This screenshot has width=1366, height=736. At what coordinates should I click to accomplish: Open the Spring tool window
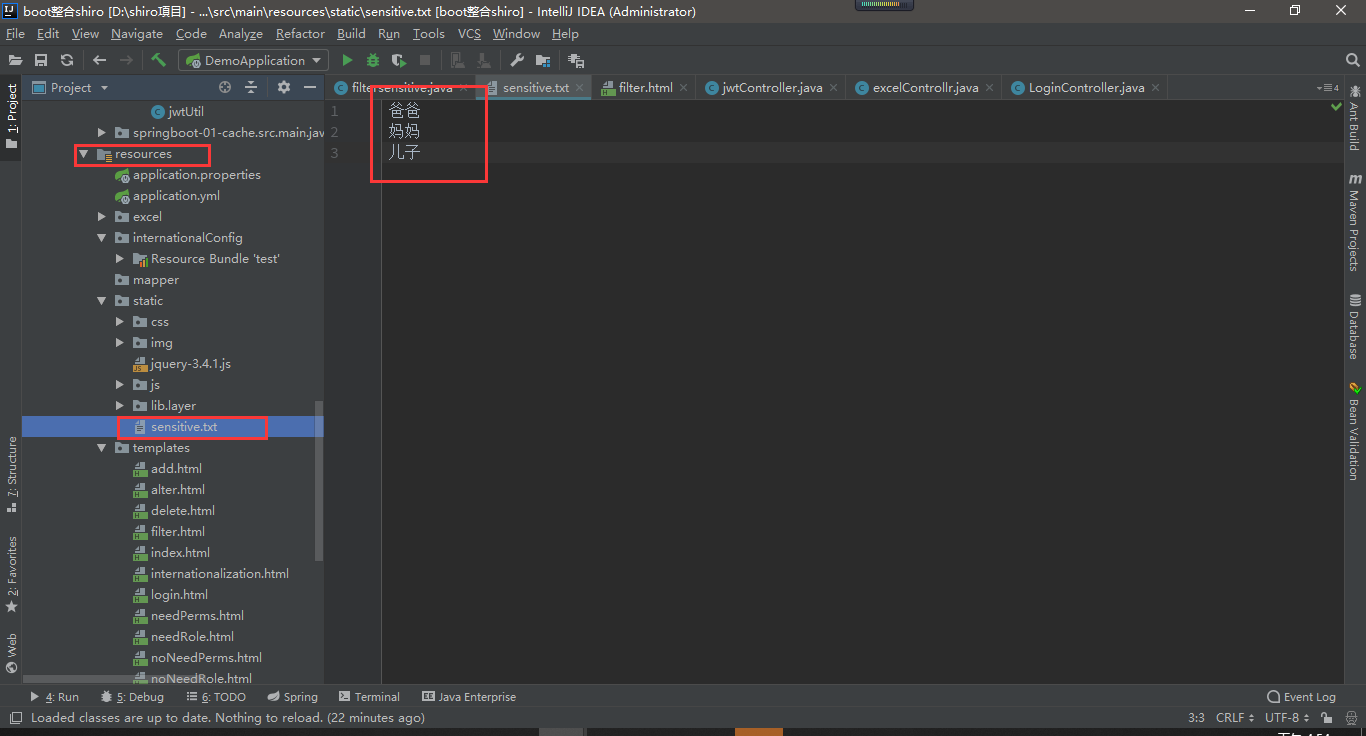click(x=292, y=697)
